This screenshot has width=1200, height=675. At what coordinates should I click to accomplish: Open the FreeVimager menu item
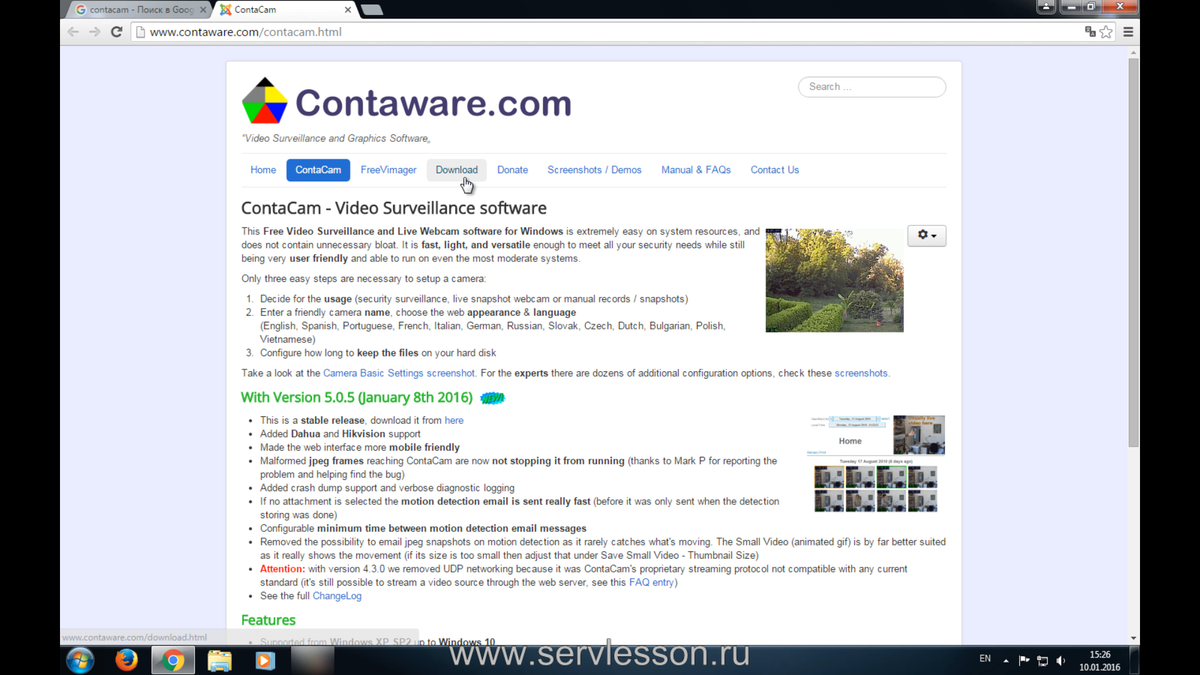388,170
